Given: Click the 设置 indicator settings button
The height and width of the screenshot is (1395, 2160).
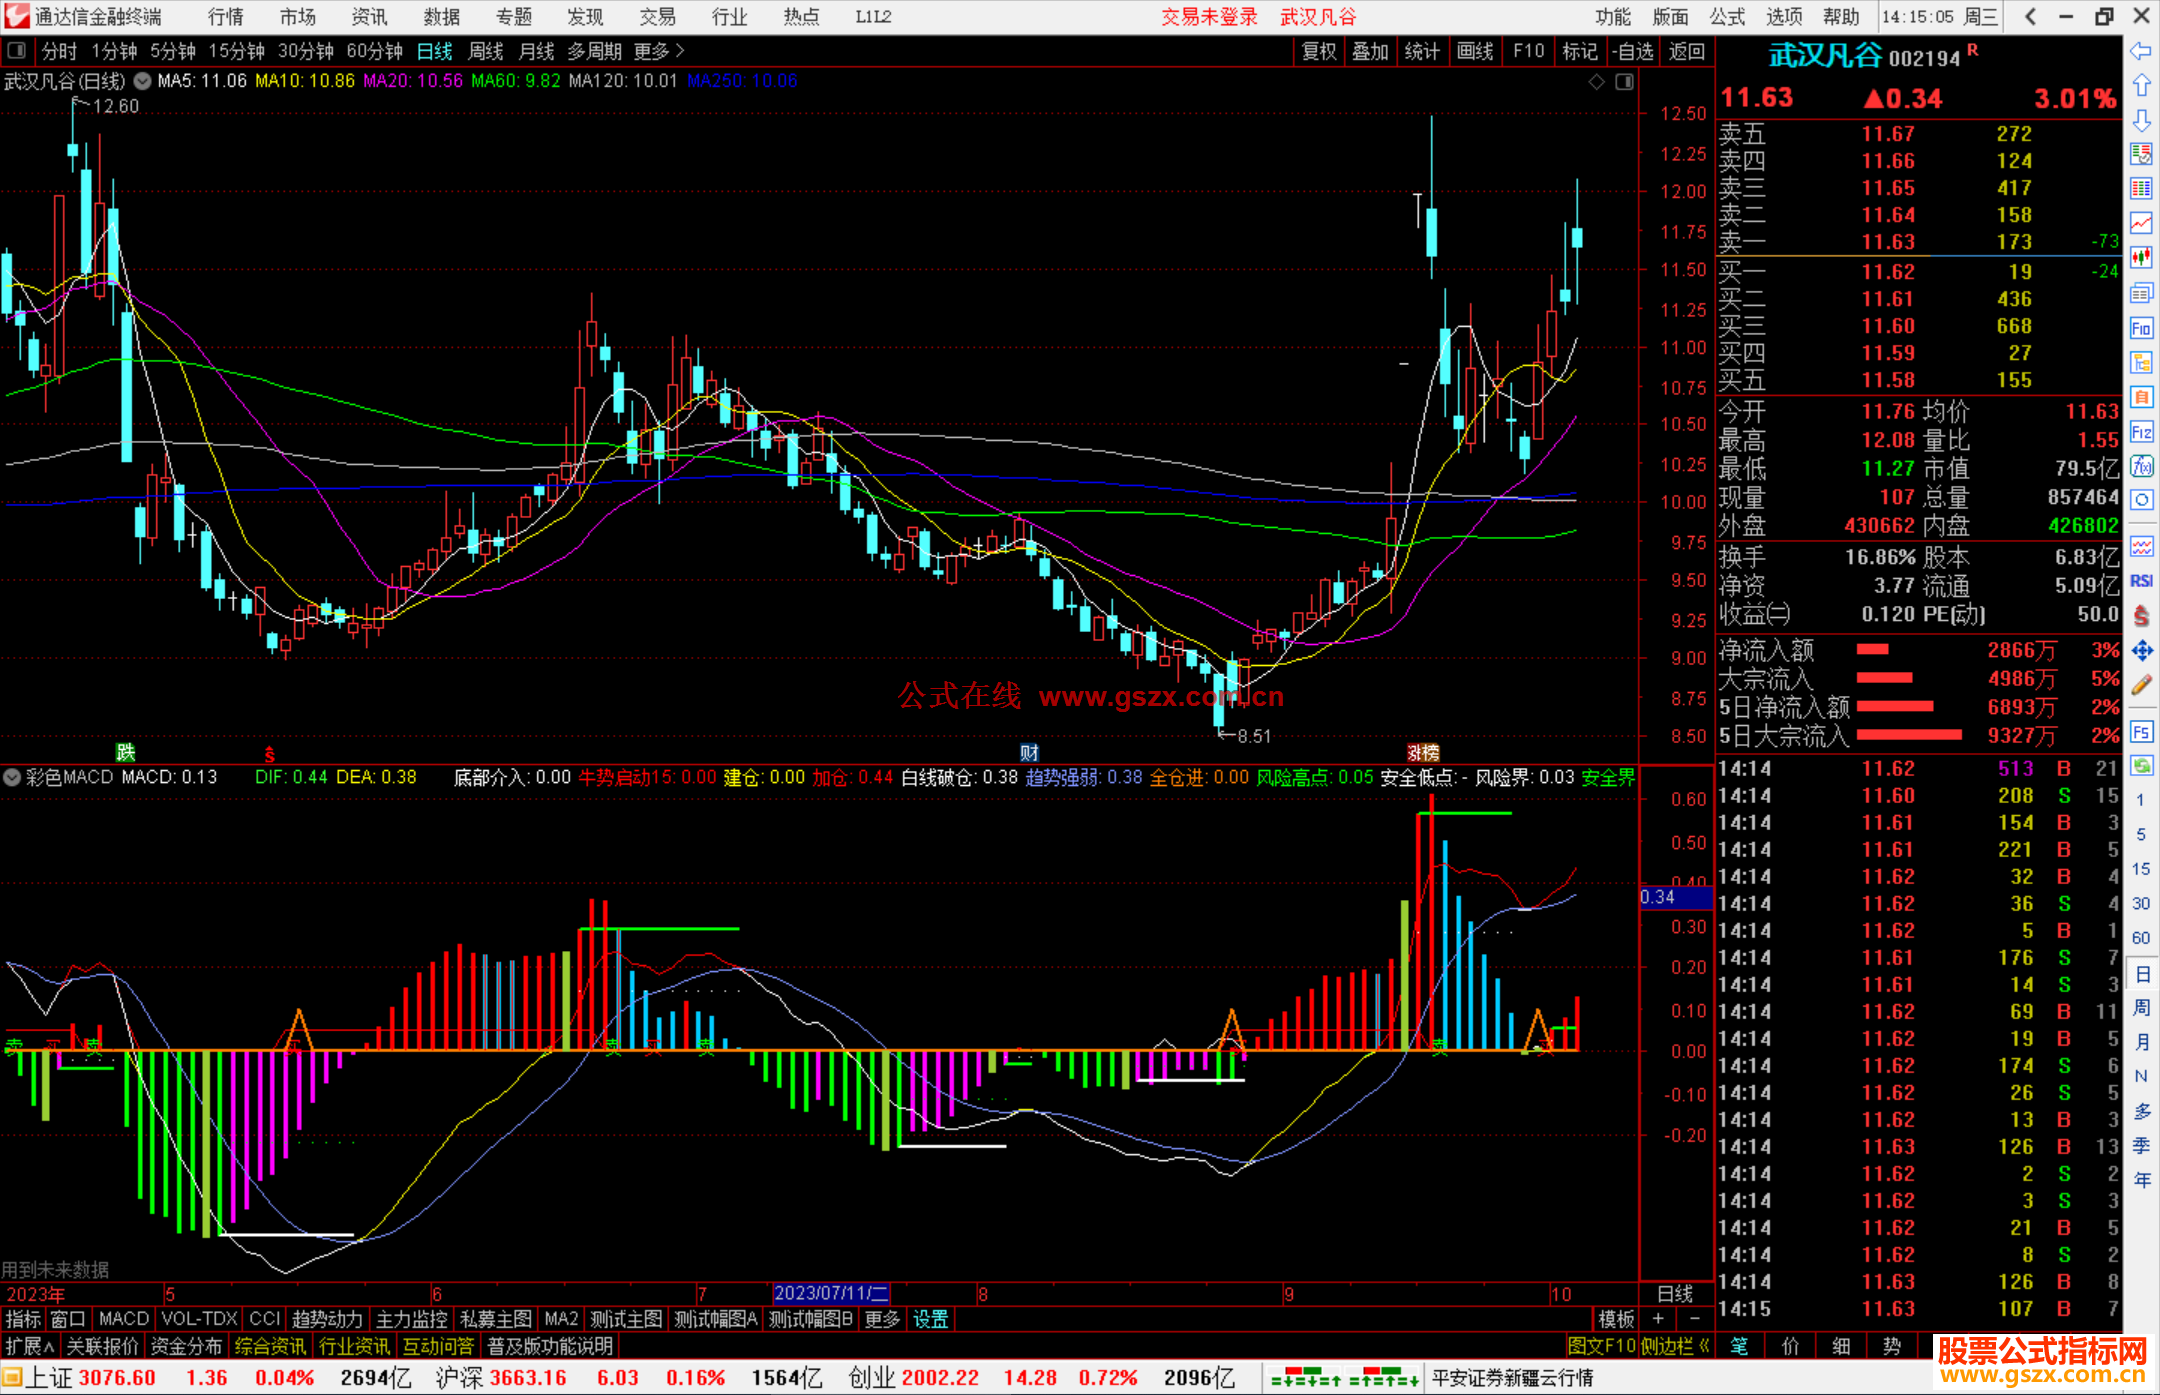Looking at the screenshot, I should [x=931, y=1319].
